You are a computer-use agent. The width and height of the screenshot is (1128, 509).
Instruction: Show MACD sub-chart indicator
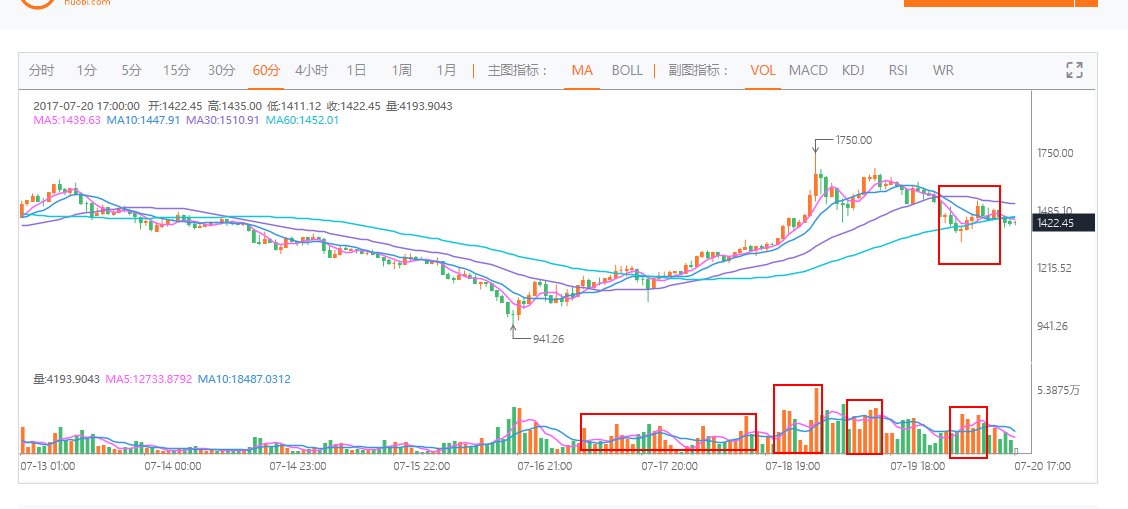(808, 70)
